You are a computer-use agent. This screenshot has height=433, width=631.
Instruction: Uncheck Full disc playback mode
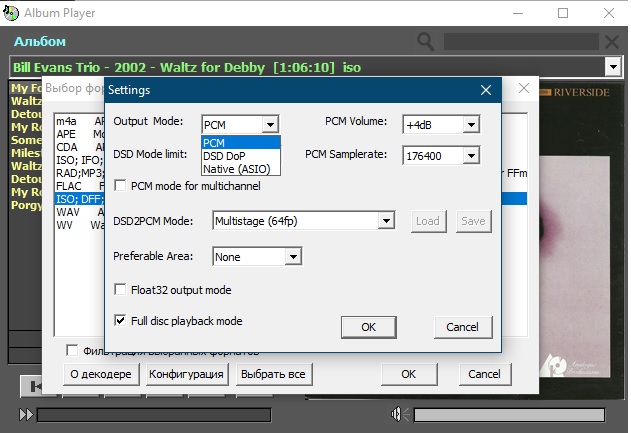point(120,320)
